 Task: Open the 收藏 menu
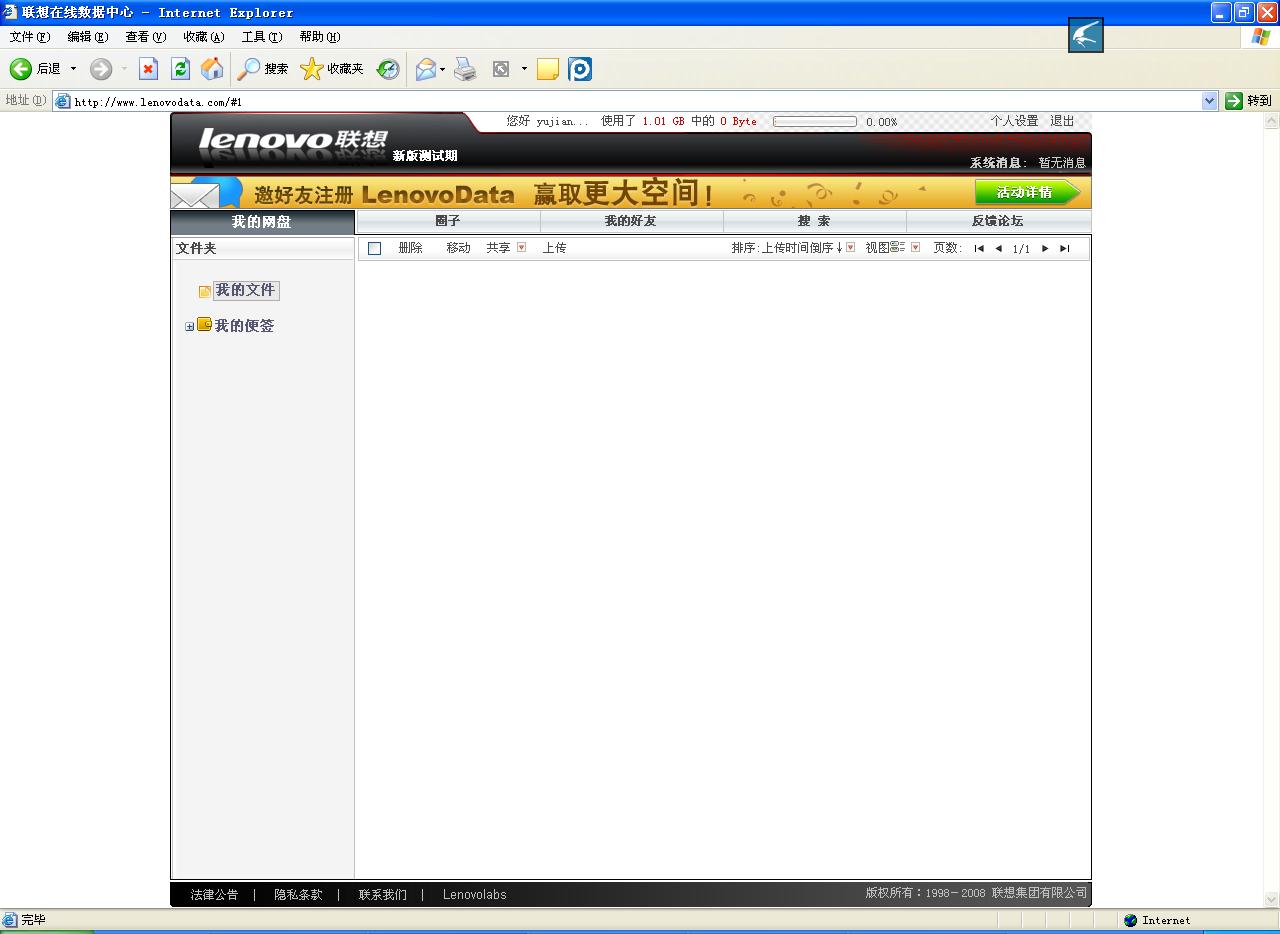coord(203,37)
